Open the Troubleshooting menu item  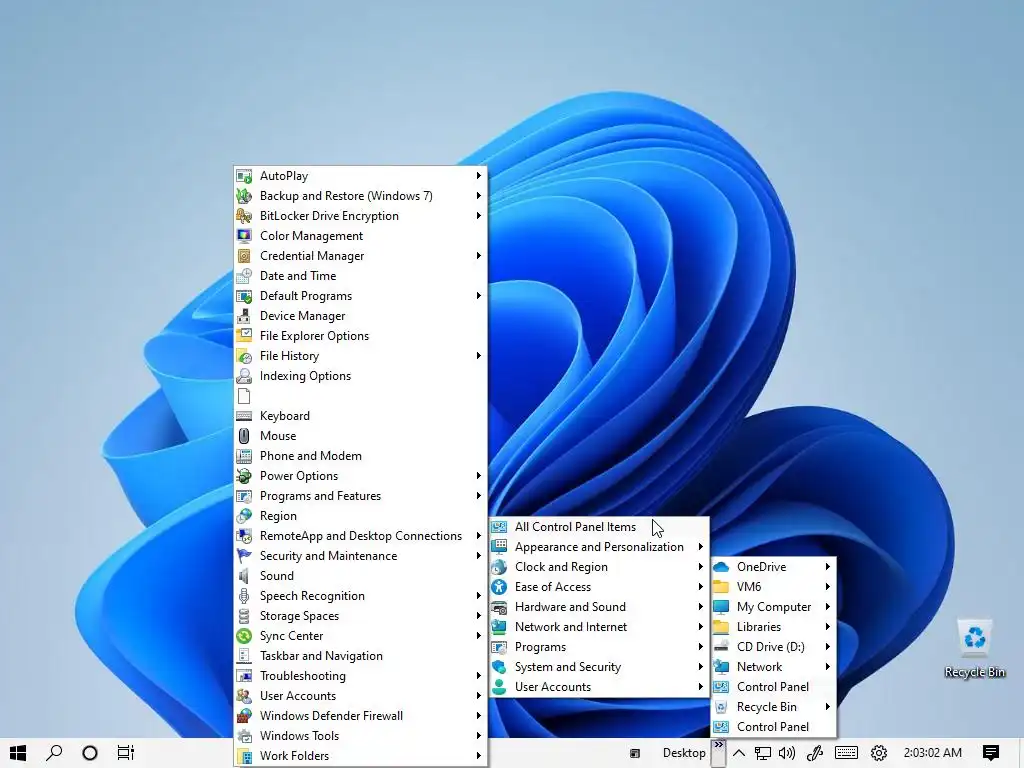360,676
